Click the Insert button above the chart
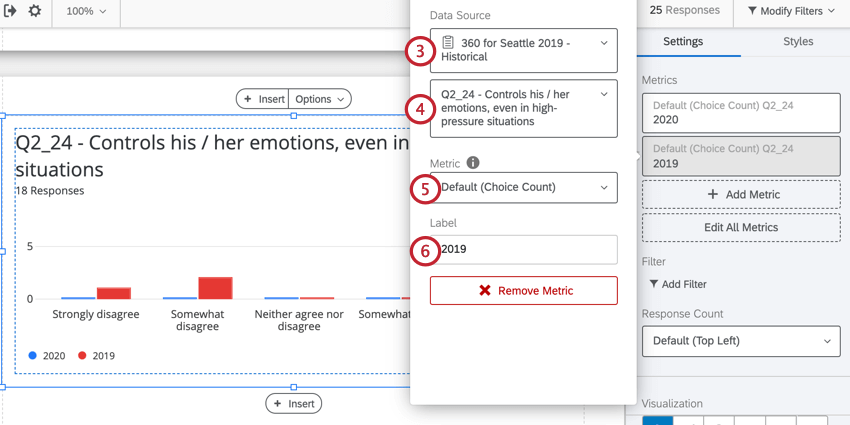 coord(263,99)
